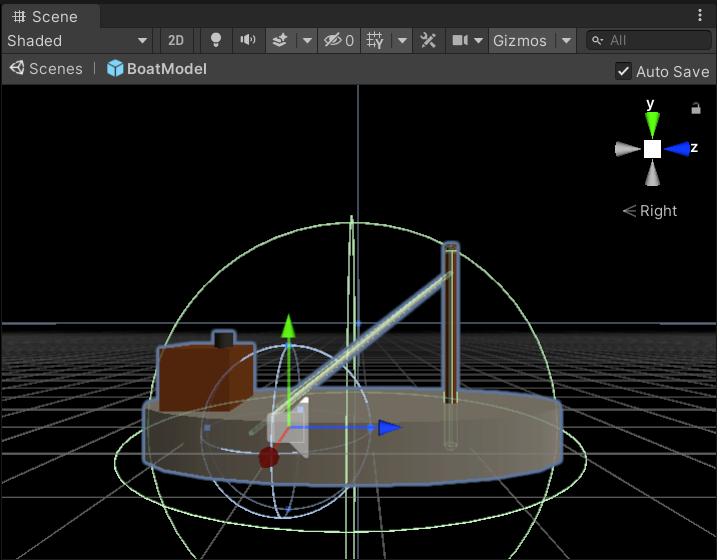This screenshot has width=717, height=560.
Task: Toggle the 2D view mode
Action: click(x=176, y=41)
